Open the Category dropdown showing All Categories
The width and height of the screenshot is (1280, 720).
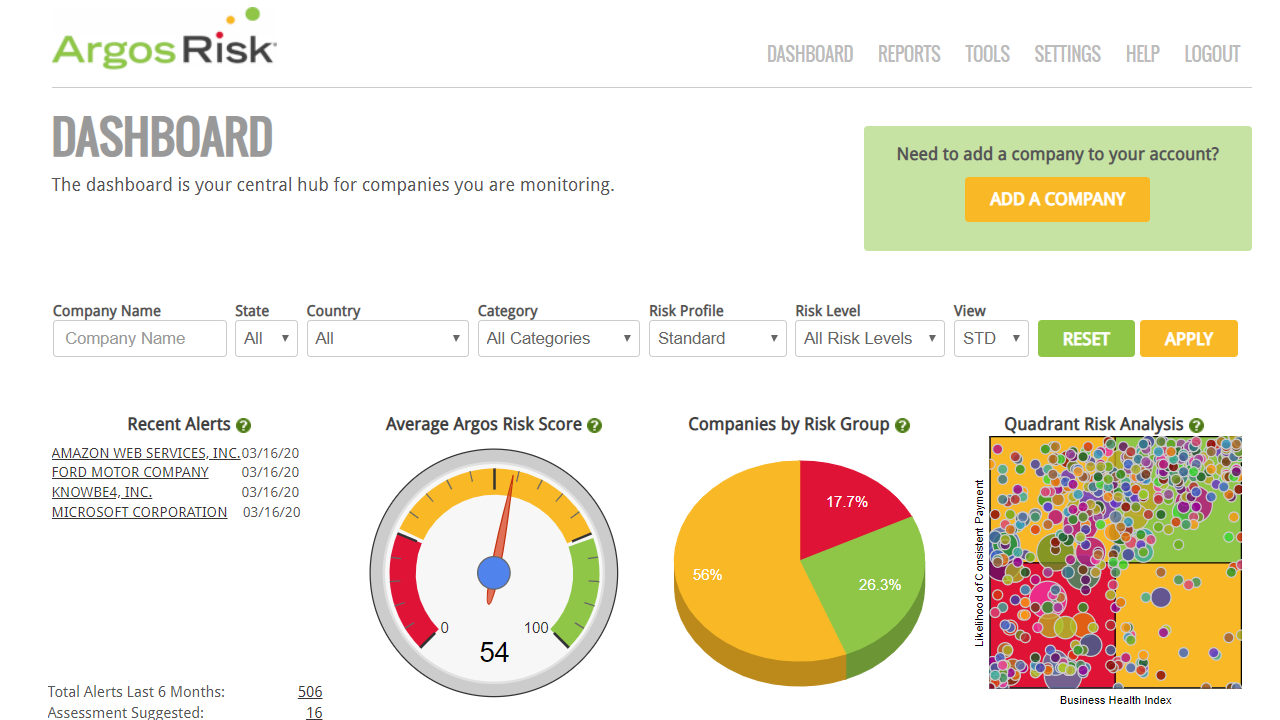coord(559,338)
